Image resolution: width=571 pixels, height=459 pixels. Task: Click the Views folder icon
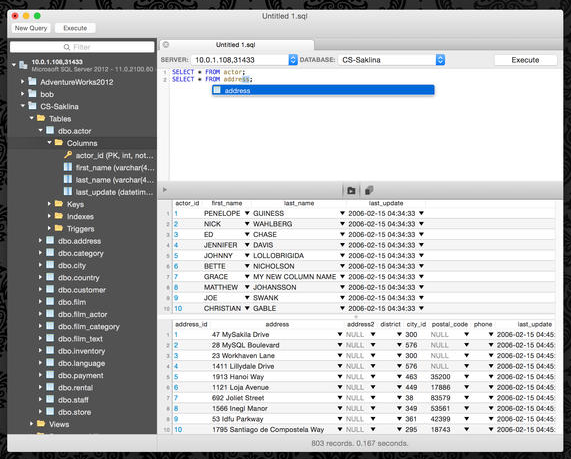41,424
